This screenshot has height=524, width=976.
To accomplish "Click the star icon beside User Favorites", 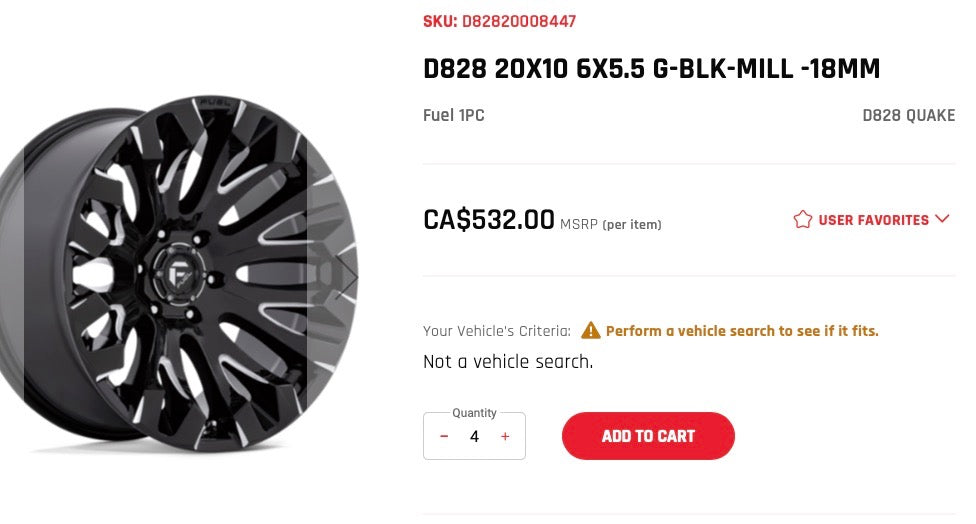I will (802, 220).
